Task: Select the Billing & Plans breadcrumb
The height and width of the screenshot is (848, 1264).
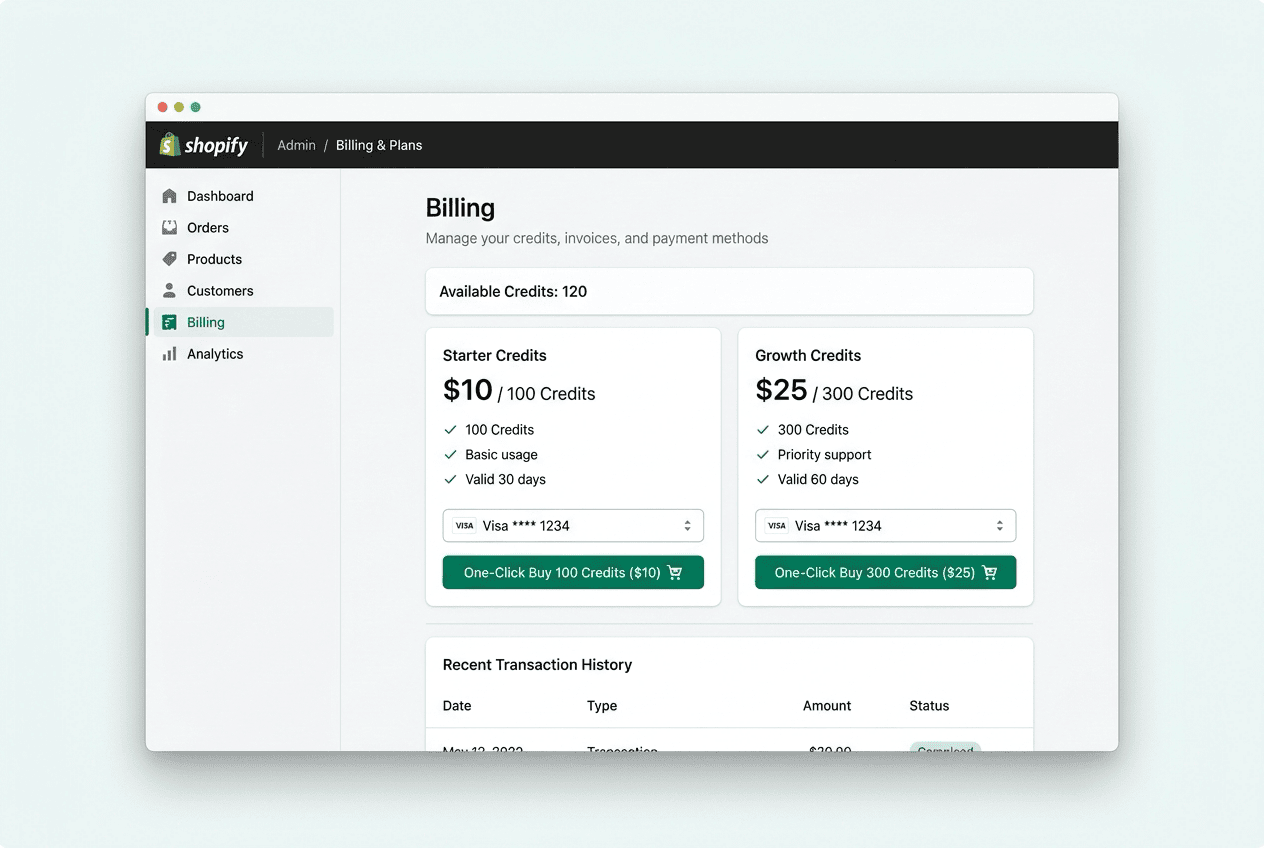Action: pos(379,144)
